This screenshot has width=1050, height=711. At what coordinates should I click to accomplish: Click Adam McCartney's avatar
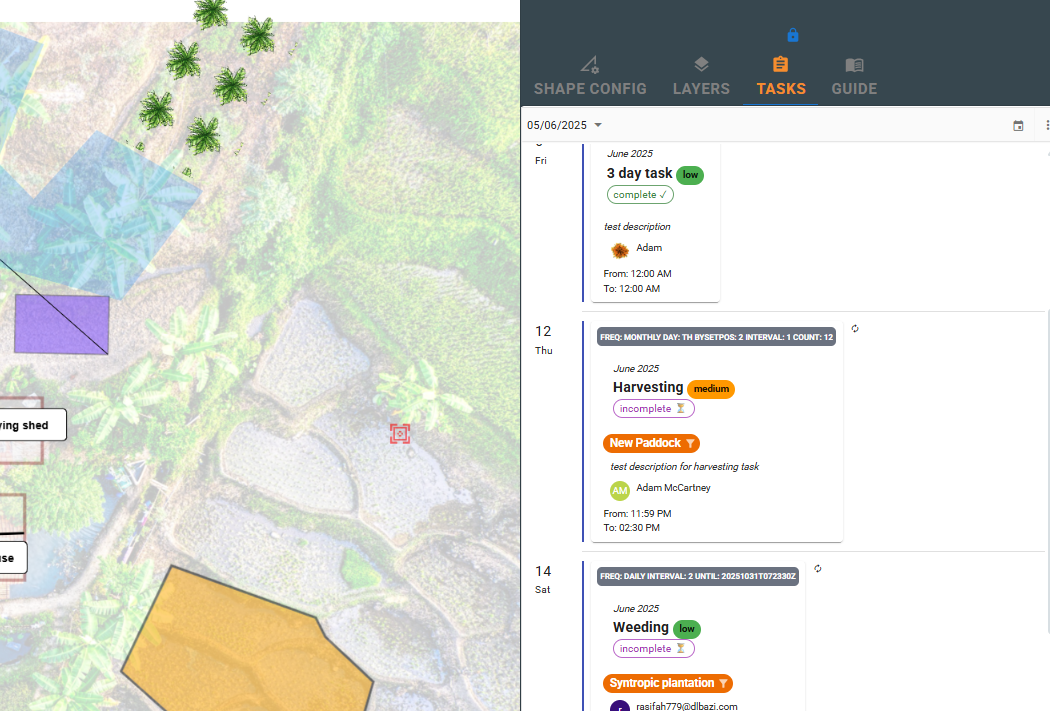pos(619,490)
